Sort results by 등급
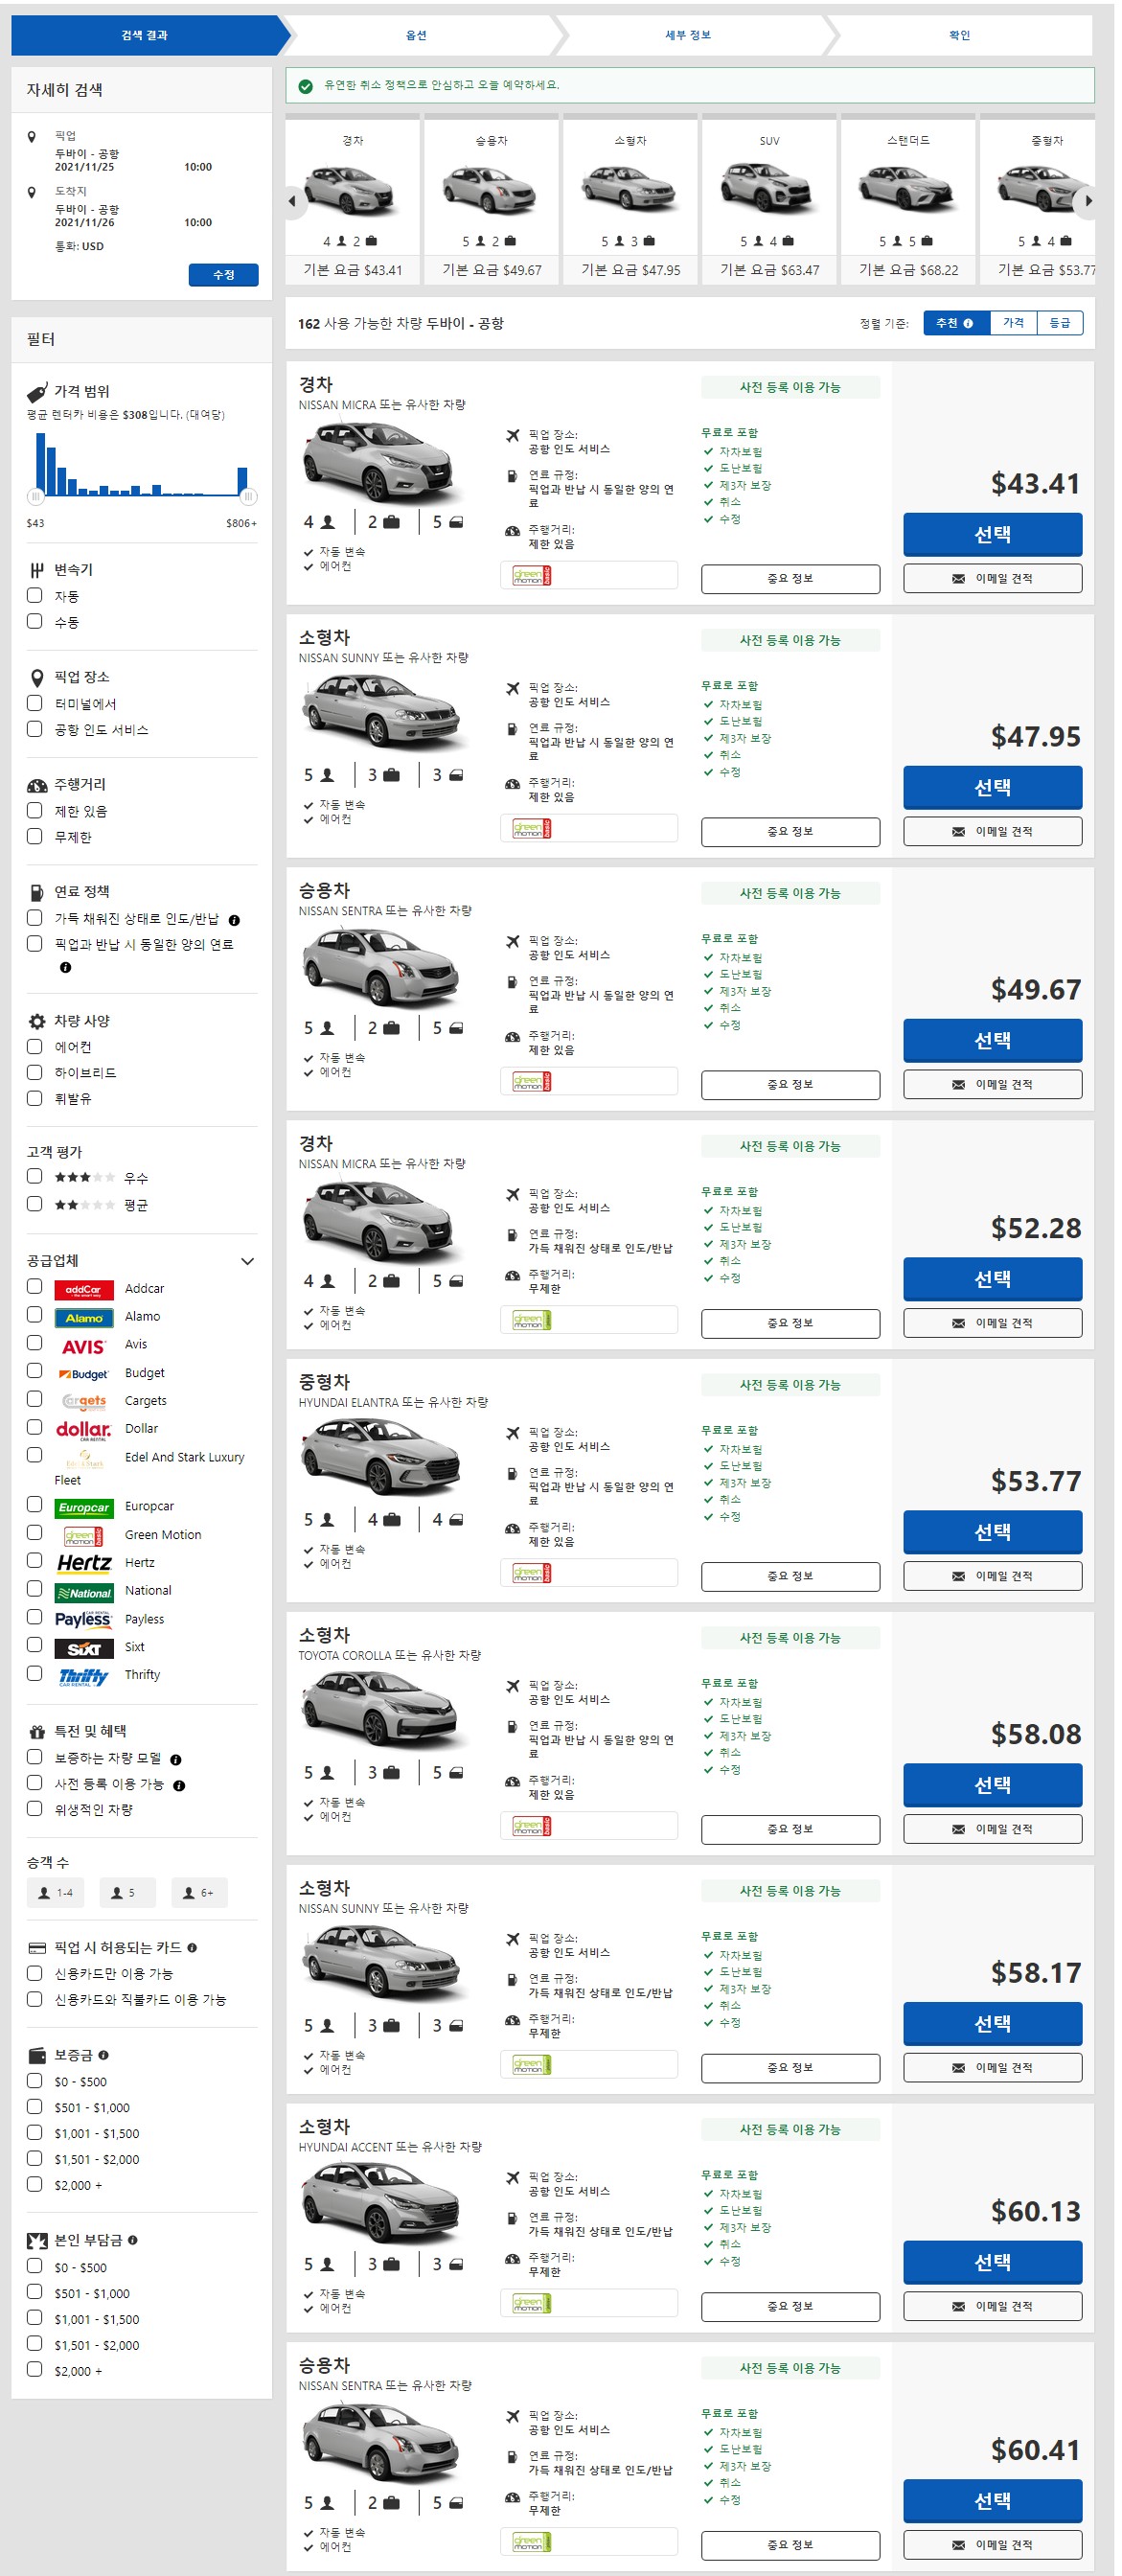The width and height of the screenshot is (1122, 2576). click(x=1060, y=323)
